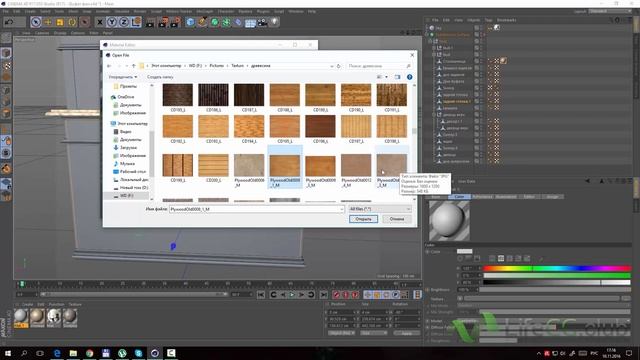
Task: Jump to start of animation
Action: point(261,294)
